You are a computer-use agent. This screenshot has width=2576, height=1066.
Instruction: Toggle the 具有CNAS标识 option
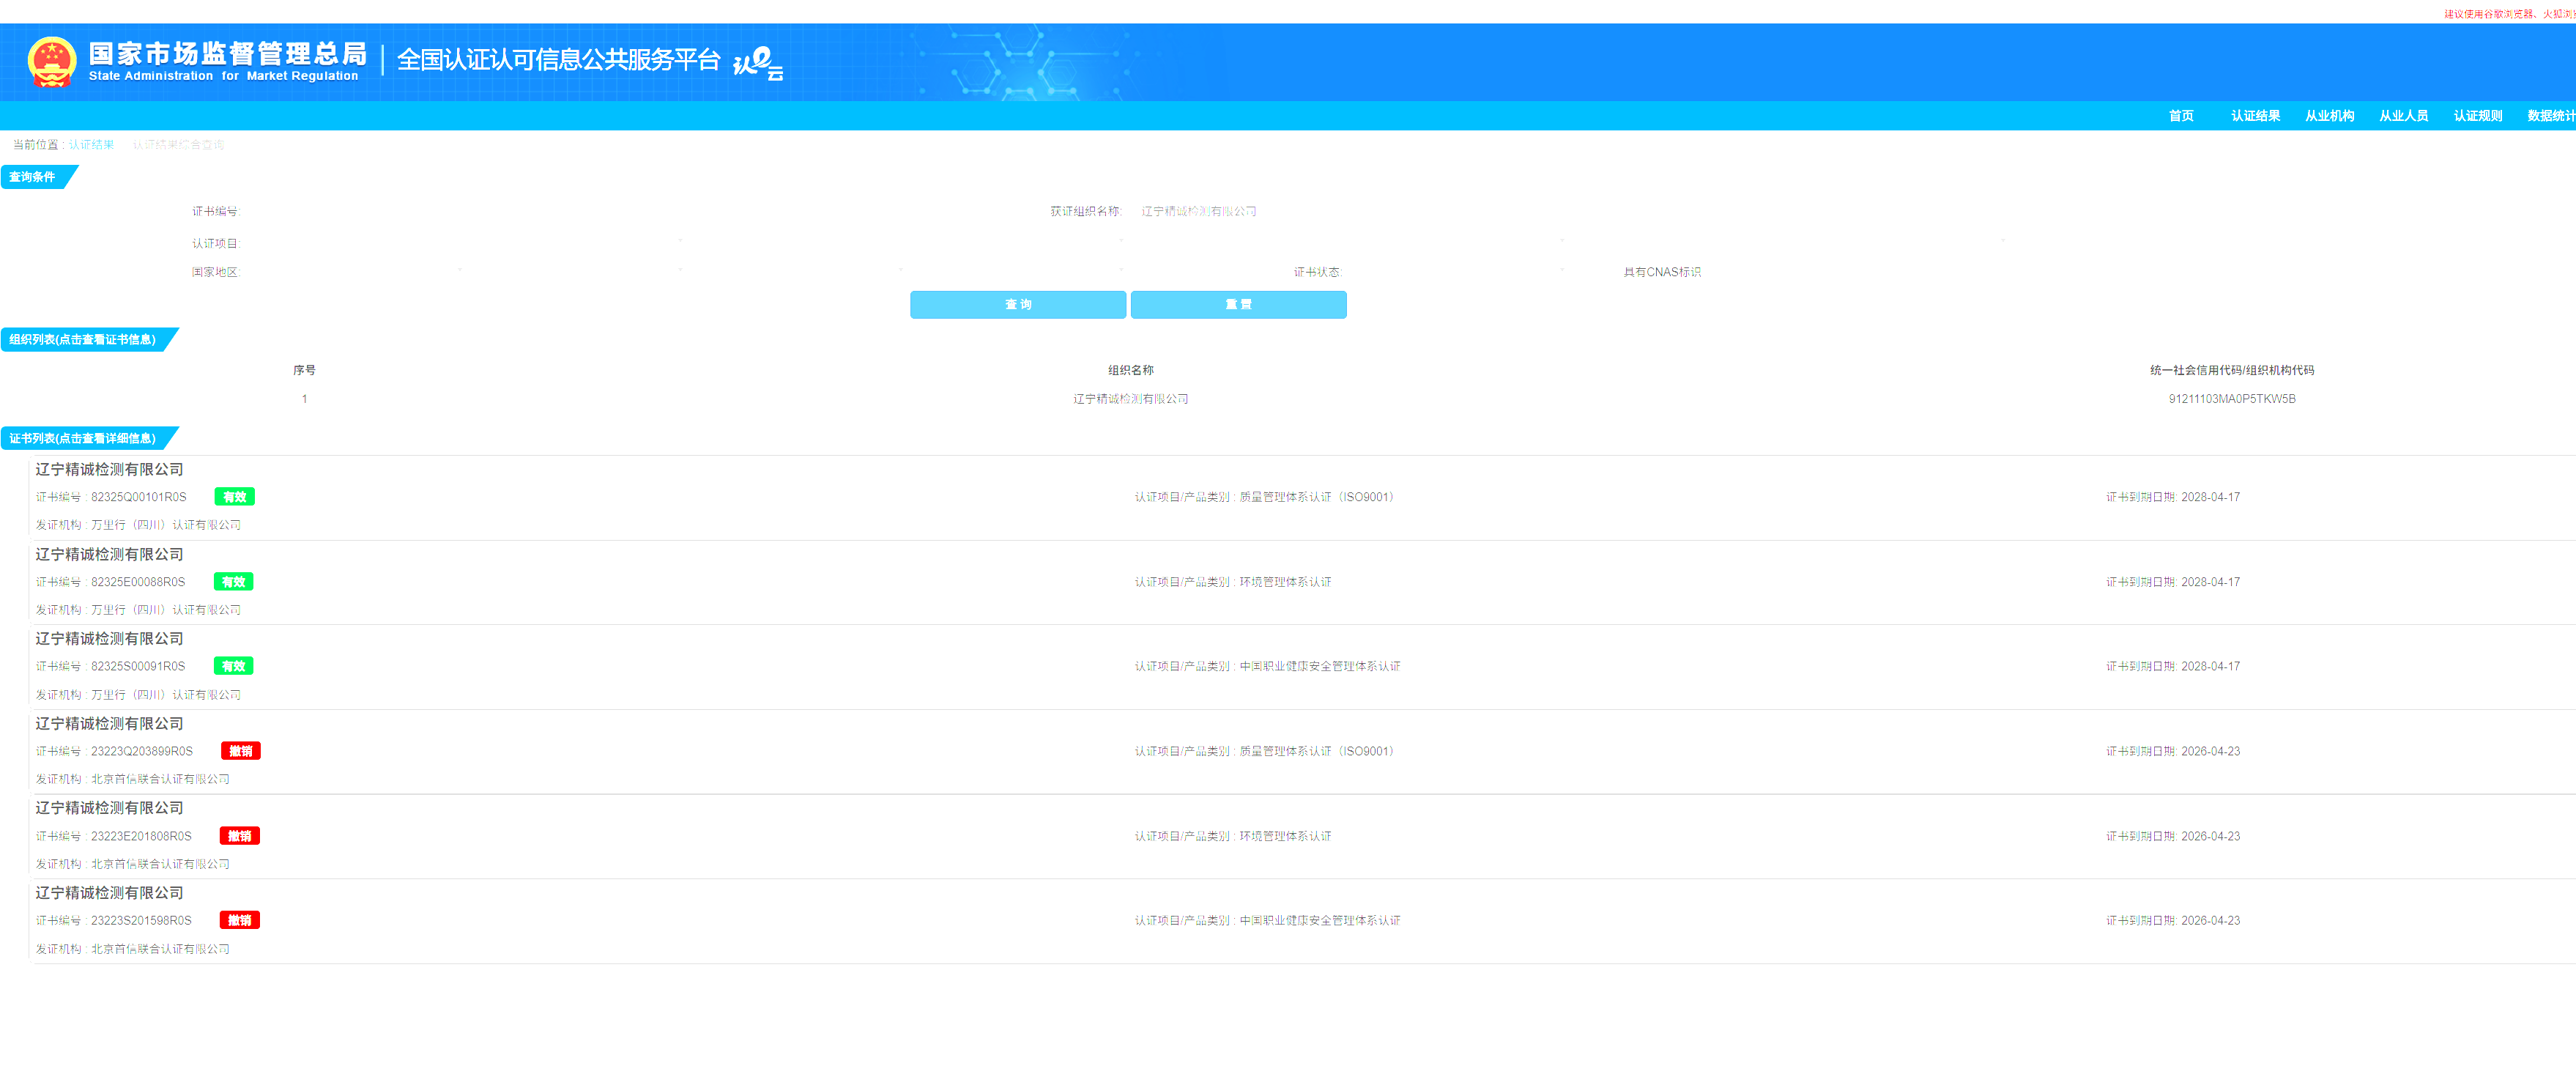click(1661, 272)
